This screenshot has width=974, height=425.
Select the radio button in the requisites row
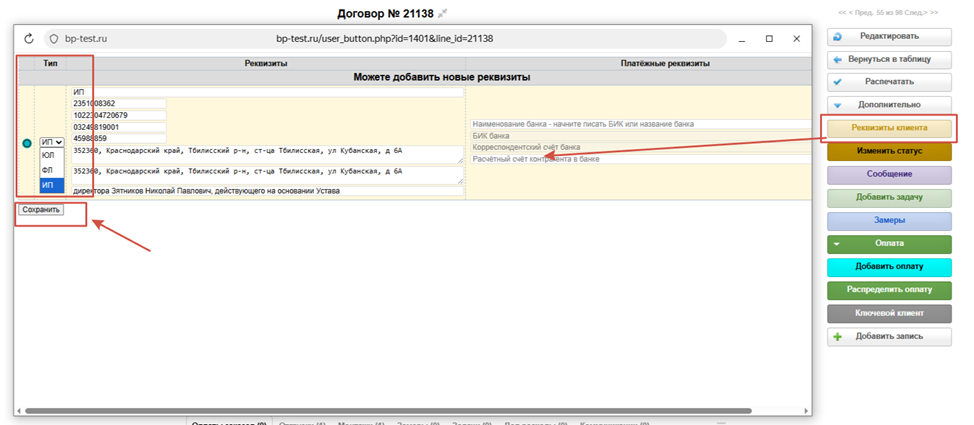point(26,144)
